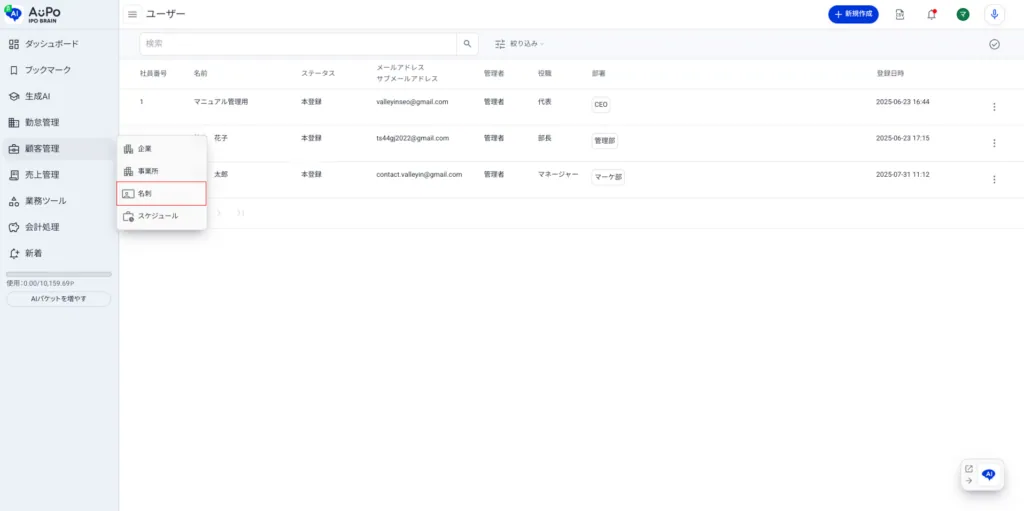Click the next page pagination arrow
The image size is (1024, 511).
coord(219,213)
